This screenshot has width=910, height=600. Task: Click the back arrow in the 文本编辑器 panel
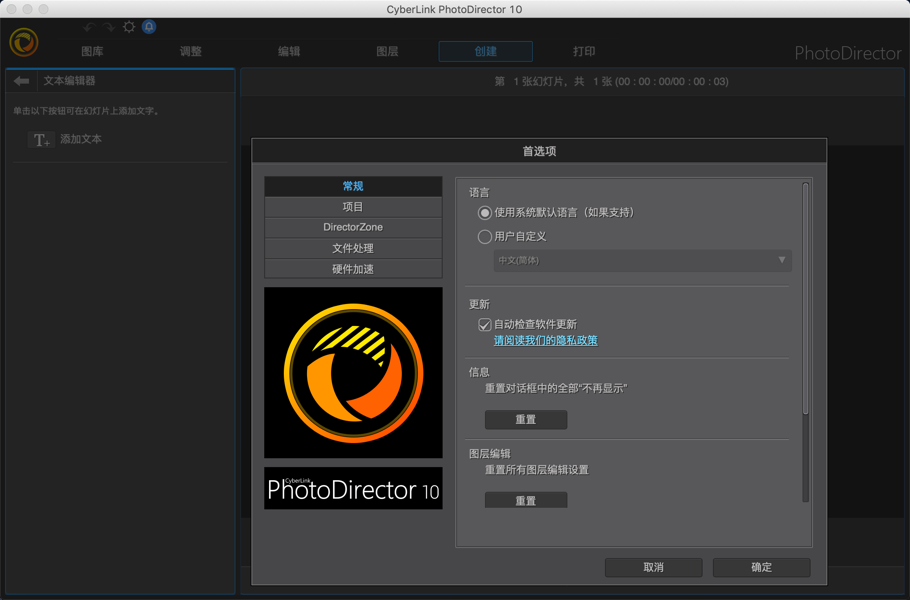coord(20,81)
